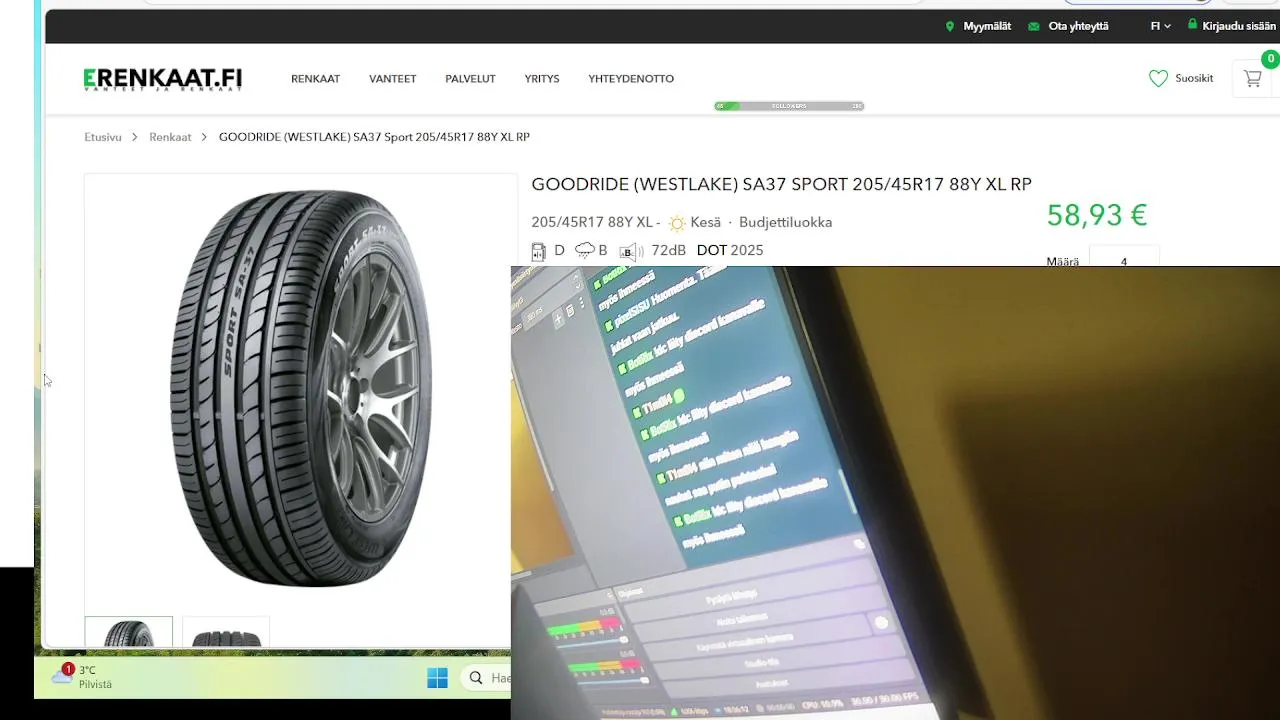Select the second tread-view thumbnail

(226, 632)
